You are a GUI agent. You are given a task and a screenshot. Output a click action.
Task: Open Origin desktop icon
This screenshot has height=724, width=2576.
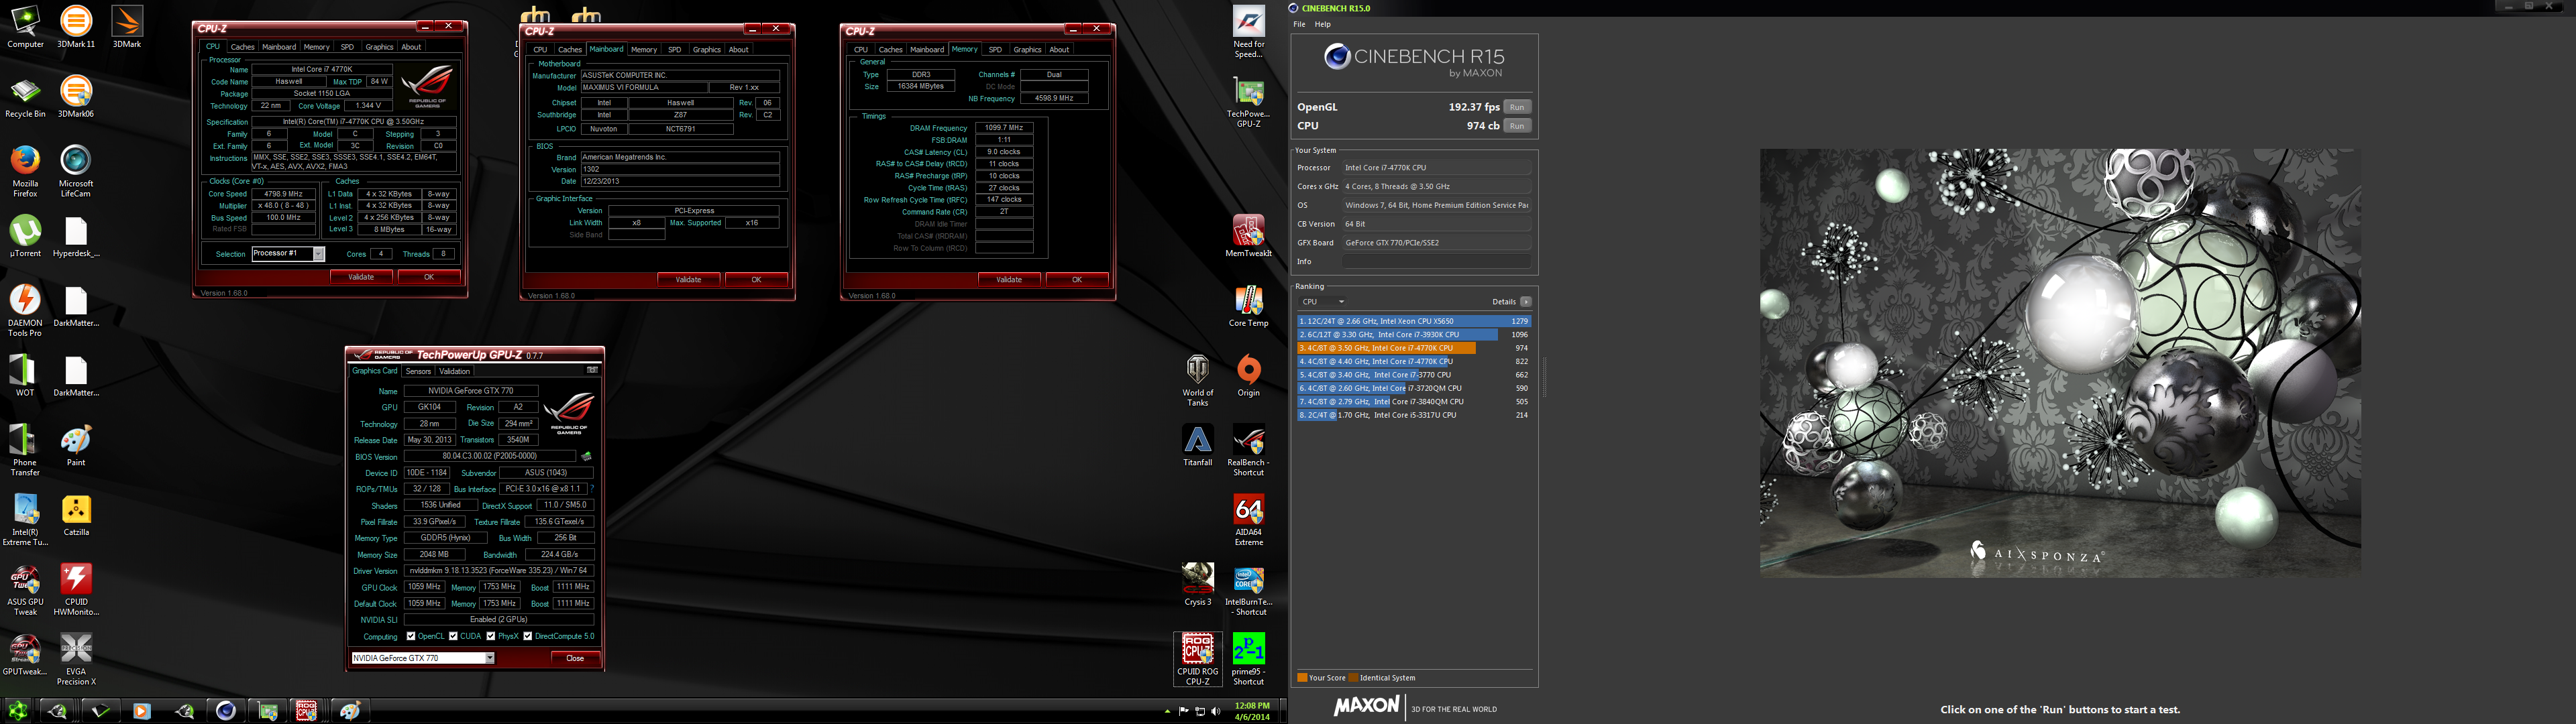click(1249, 376)
